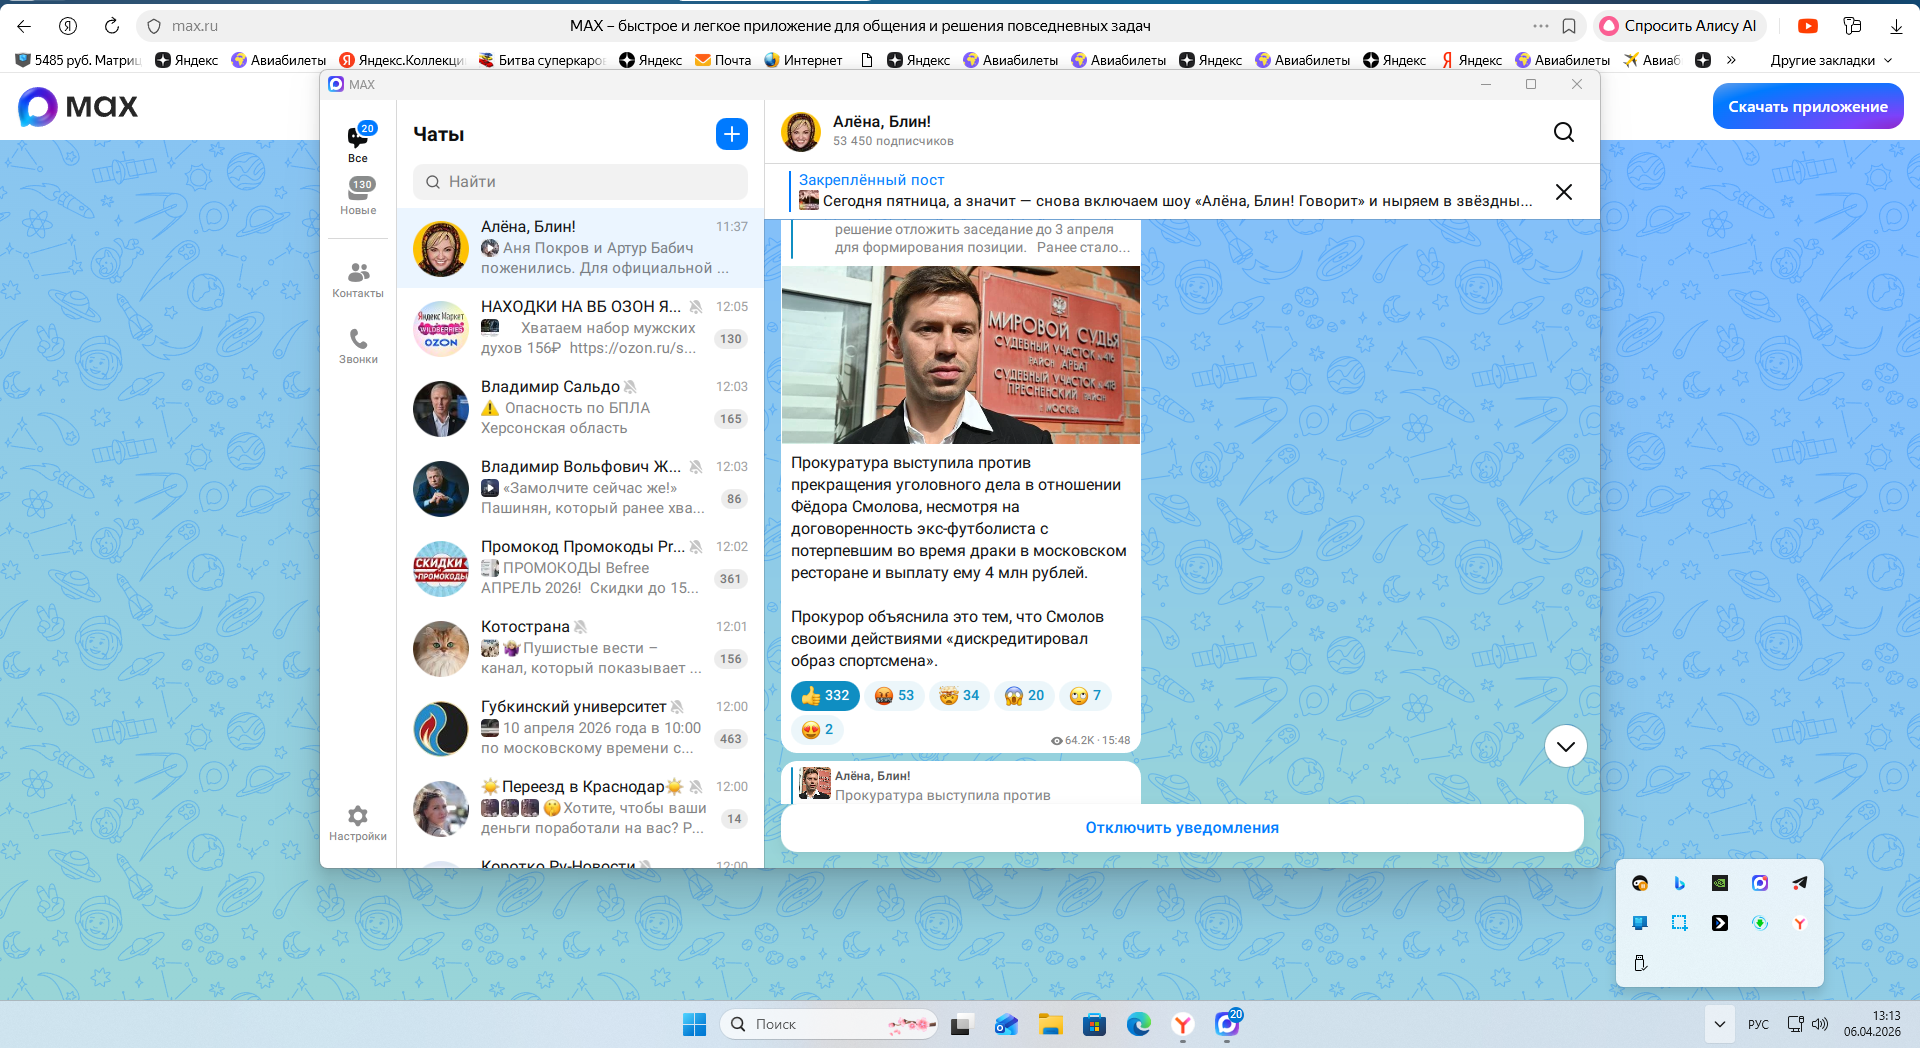This screenshot has height=1048, width=1920.
Task: Open the 5485 руб. Матрица bookmark
Action: click(x=78, y=60)
